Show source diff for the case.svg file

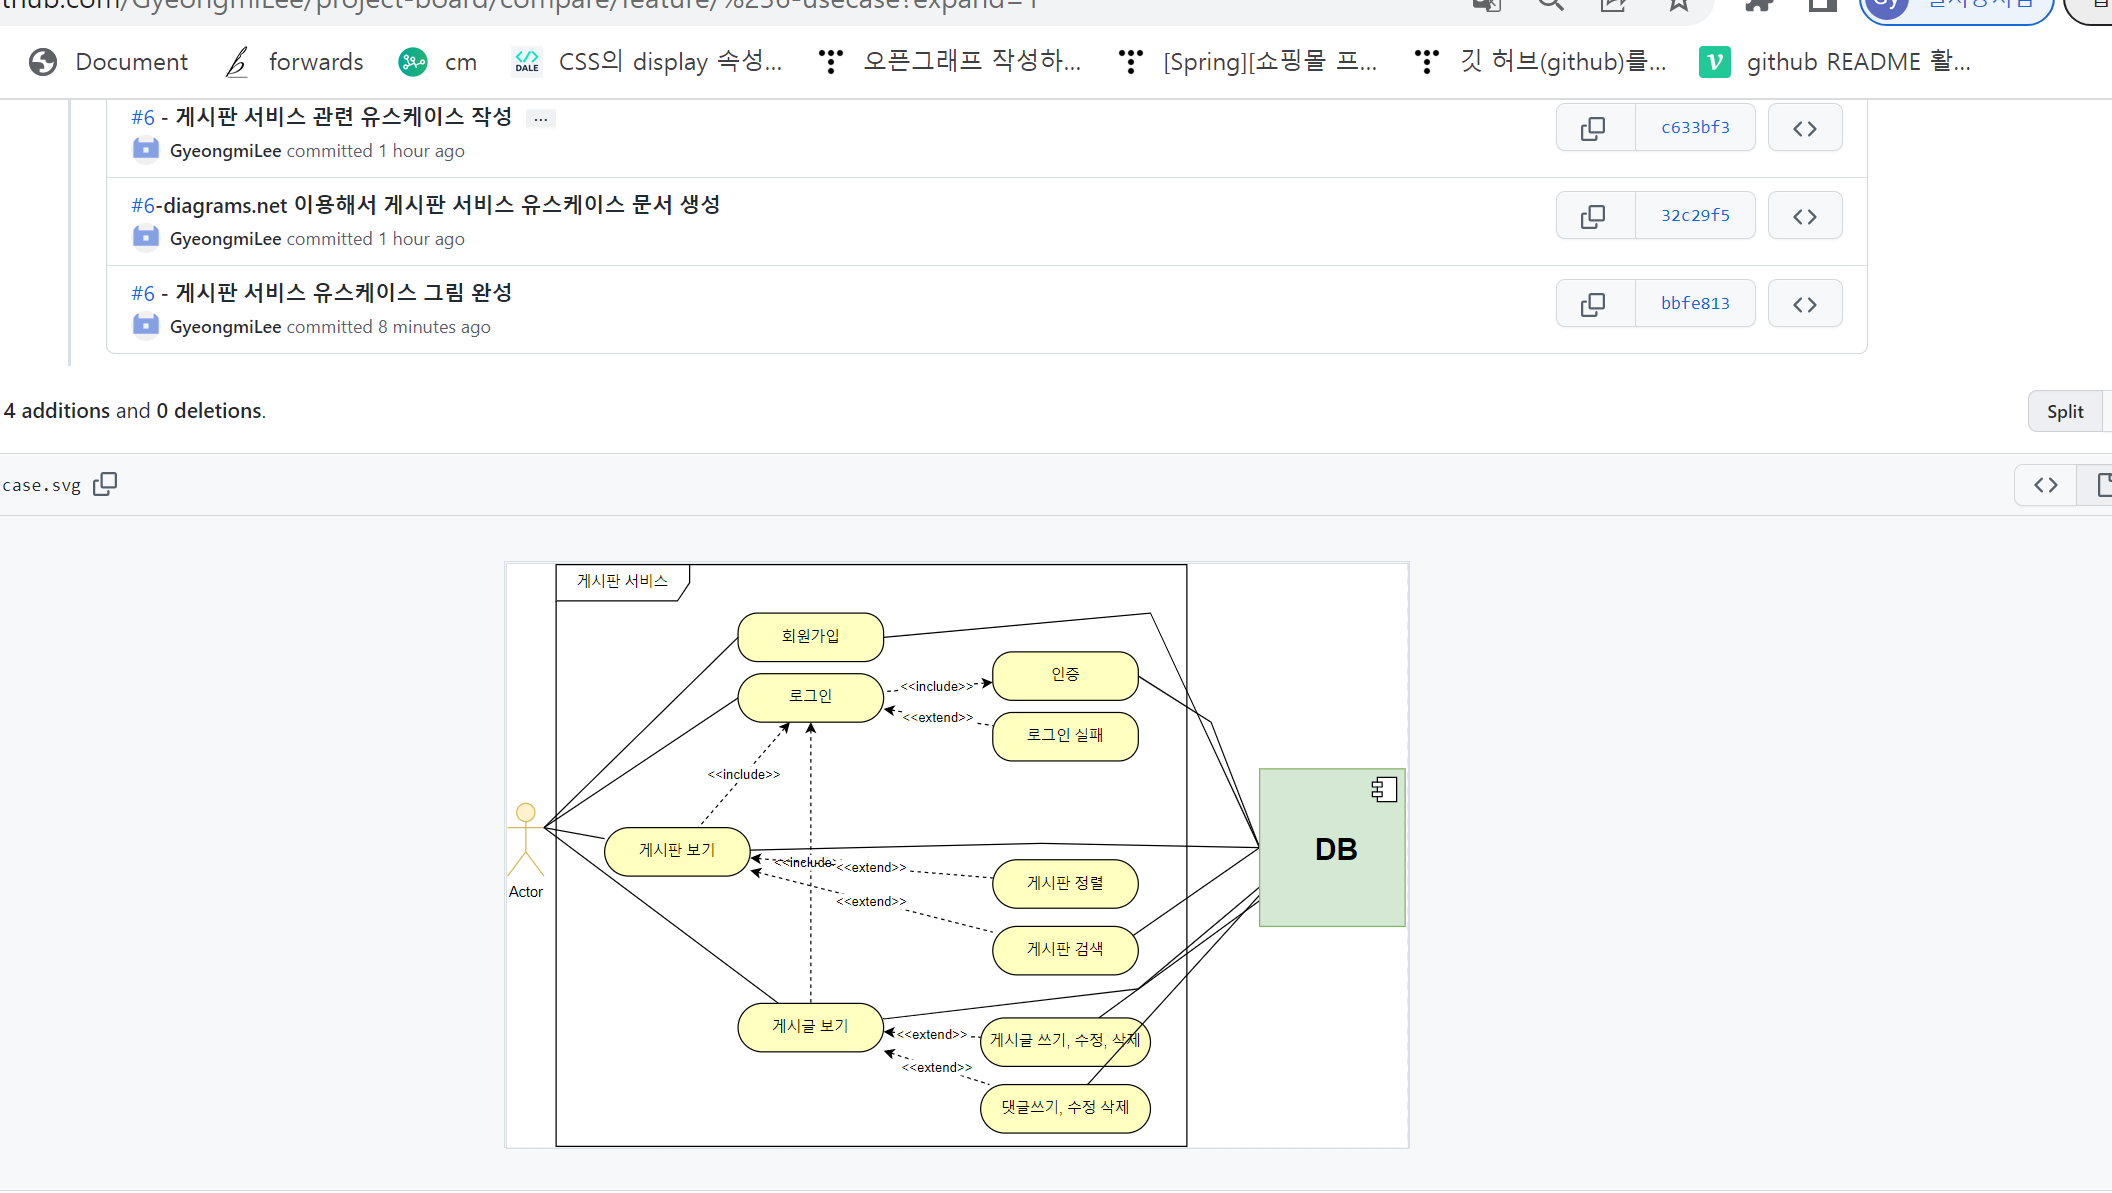2045,485
